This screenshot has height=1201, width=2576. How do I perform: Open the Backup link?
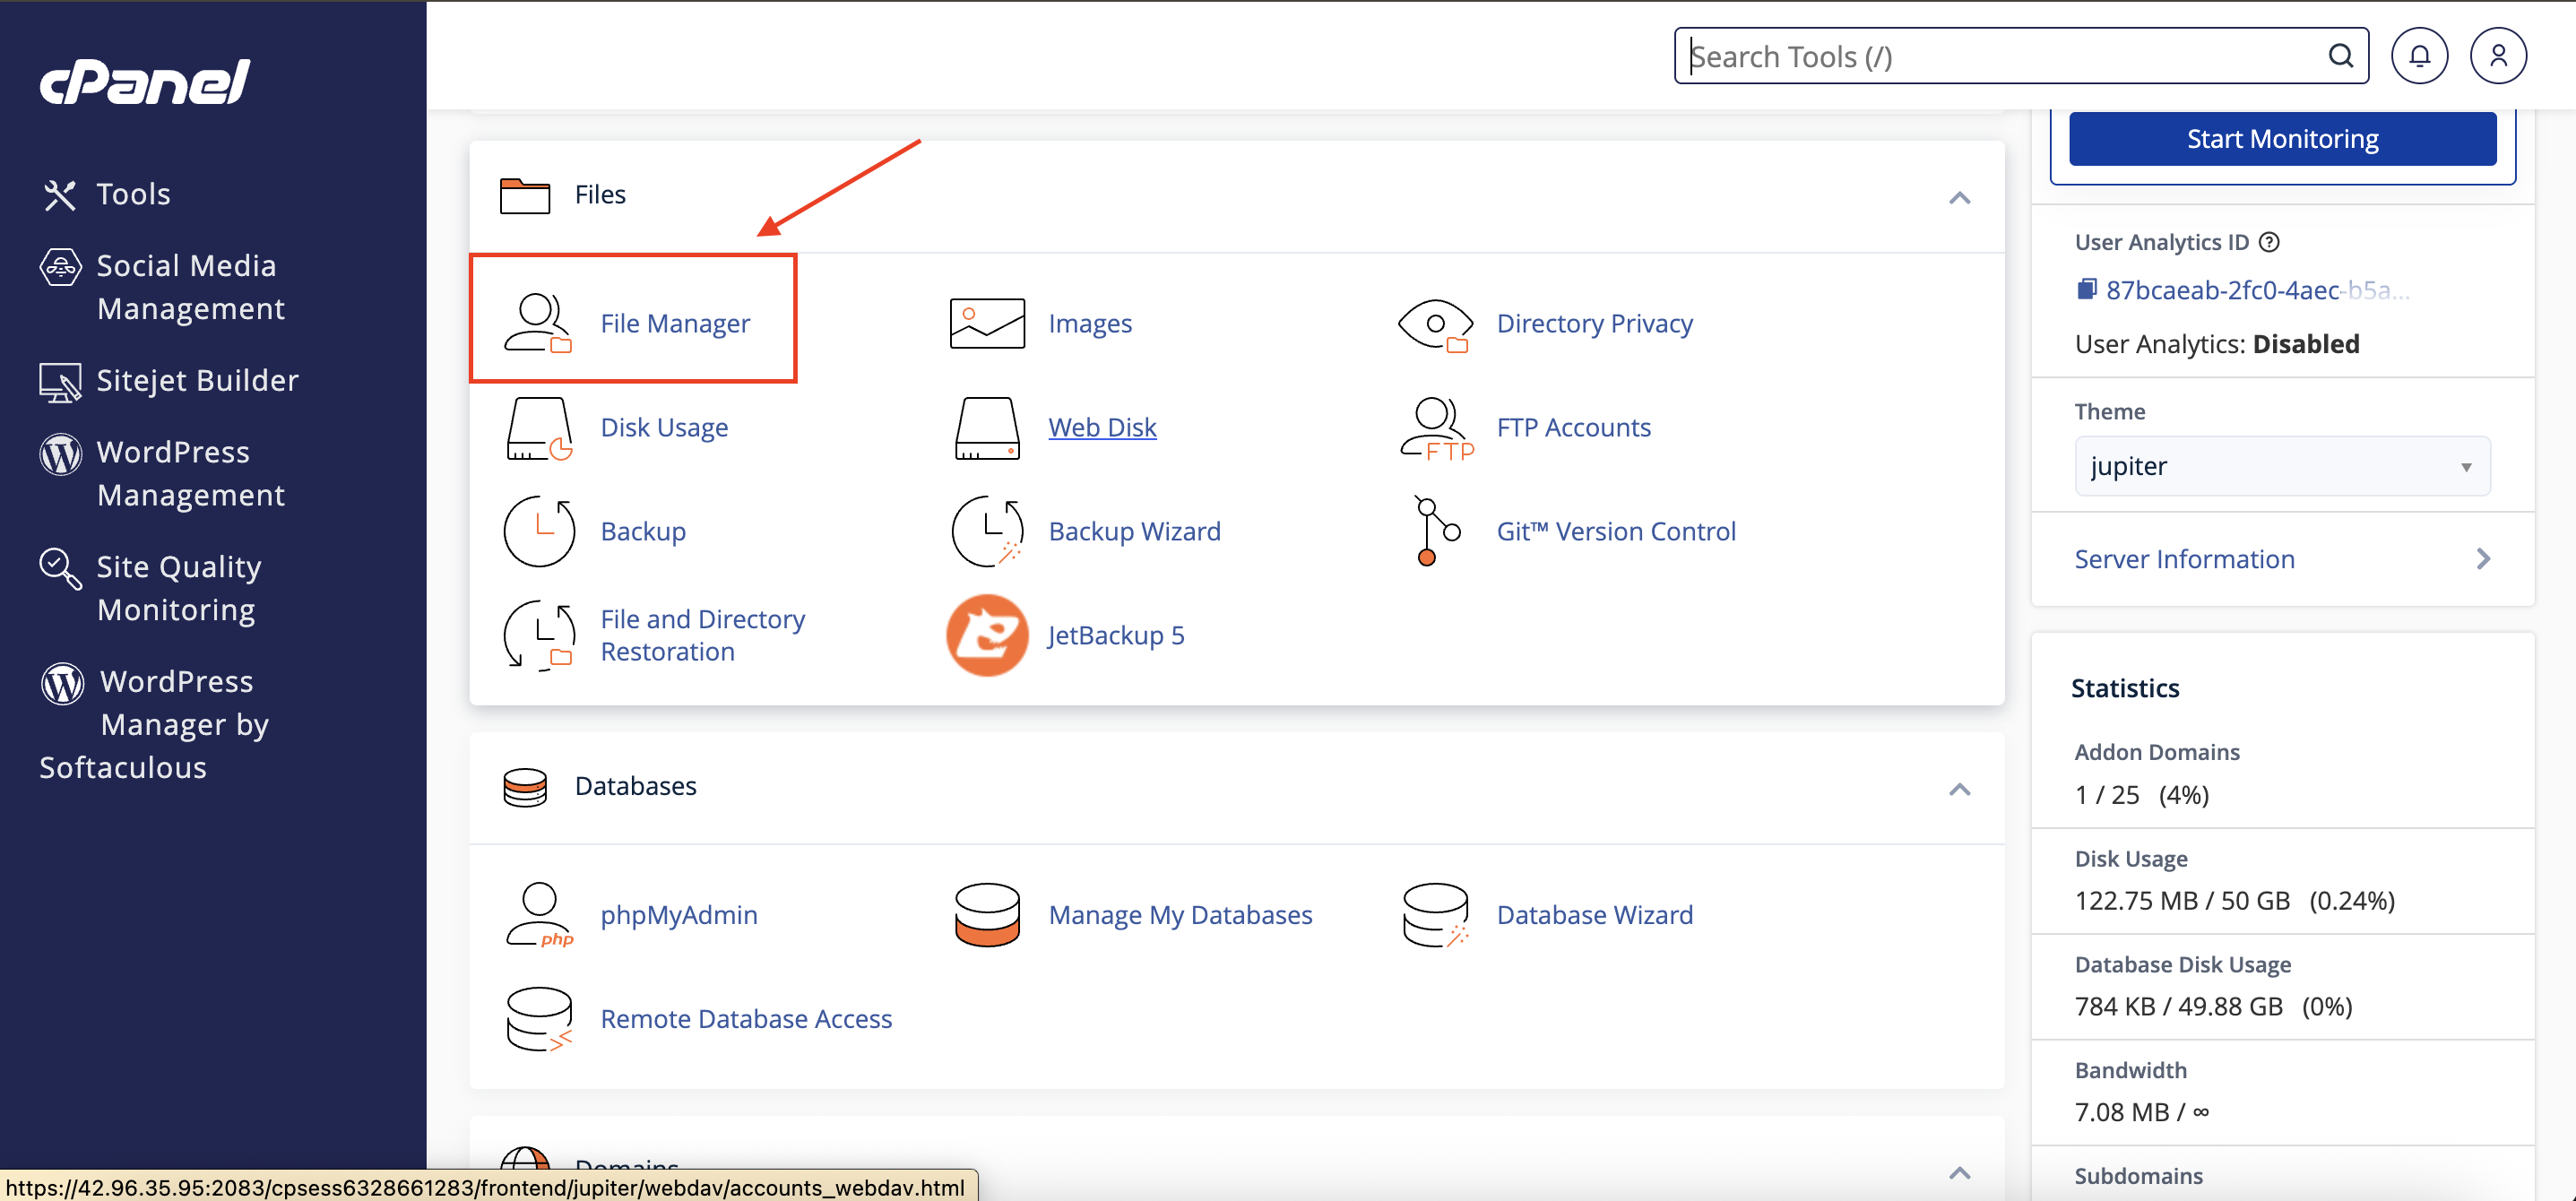(643, 531)
